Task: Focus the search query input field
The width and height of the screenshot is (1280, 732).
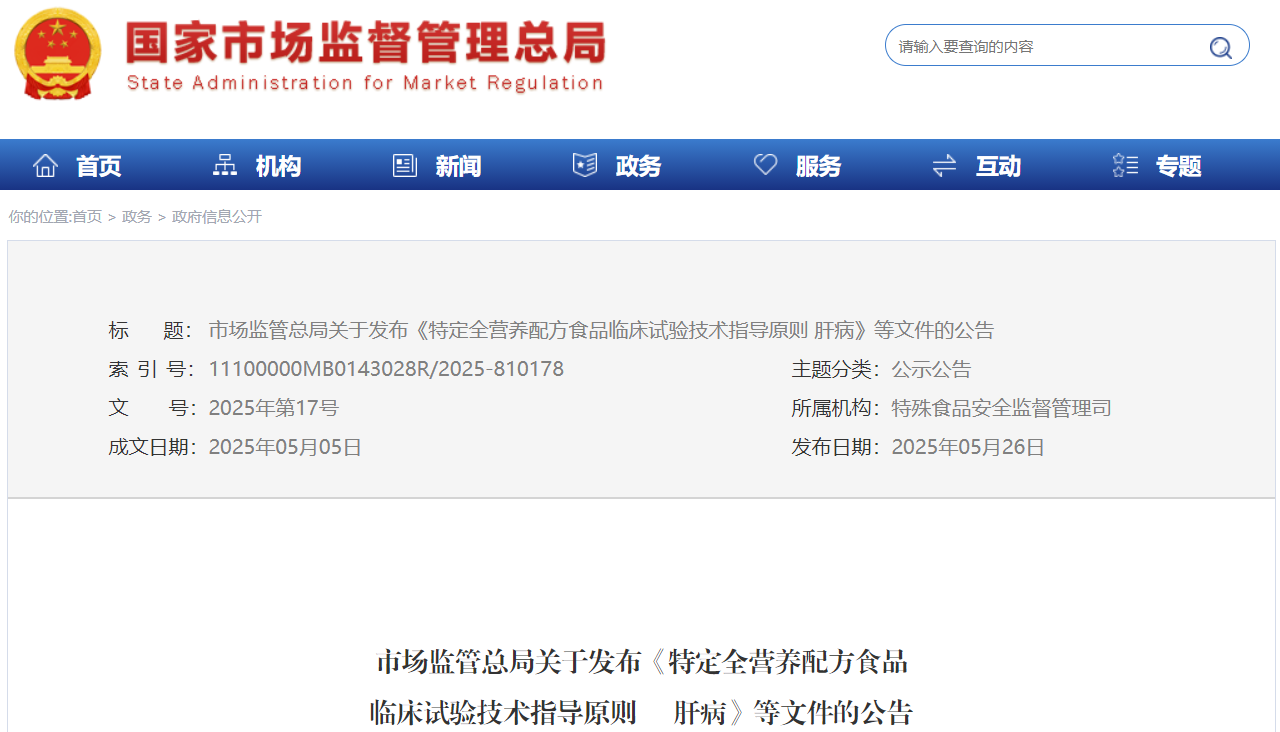Action: point(1040,47)
